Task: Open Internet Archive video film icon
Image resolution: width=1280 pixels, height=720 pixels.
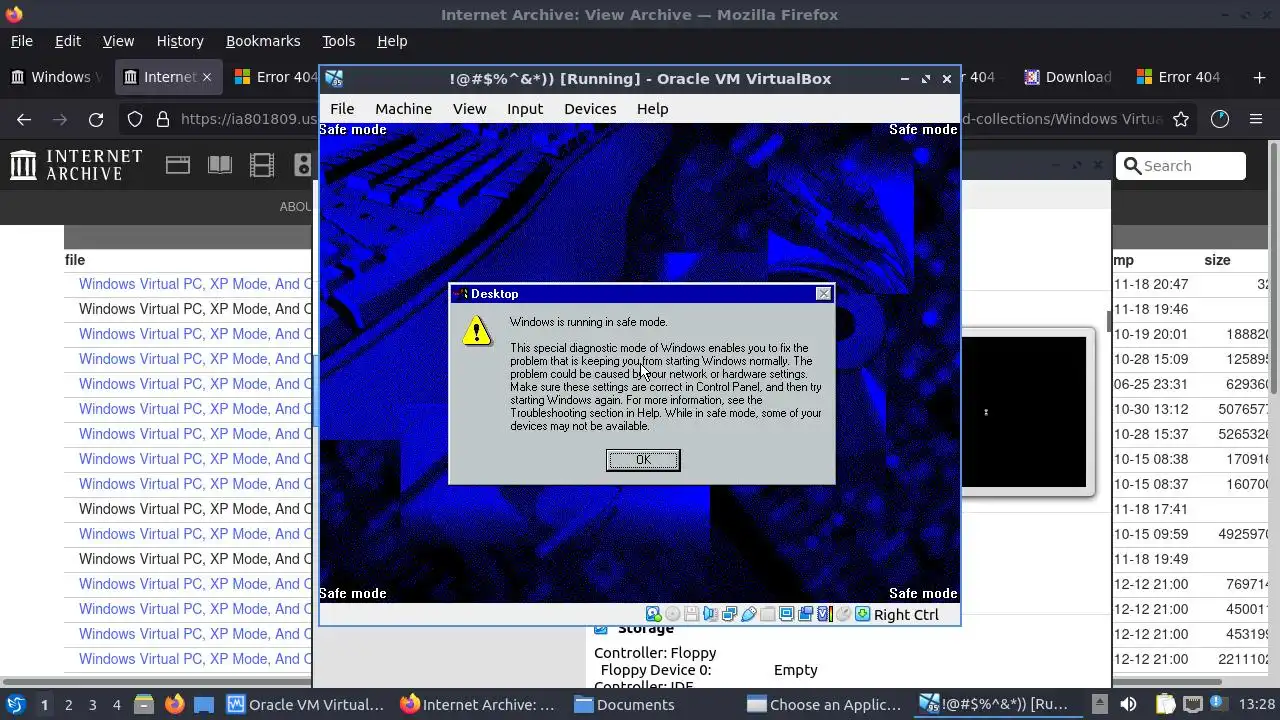Action: (x=262, y=165)
